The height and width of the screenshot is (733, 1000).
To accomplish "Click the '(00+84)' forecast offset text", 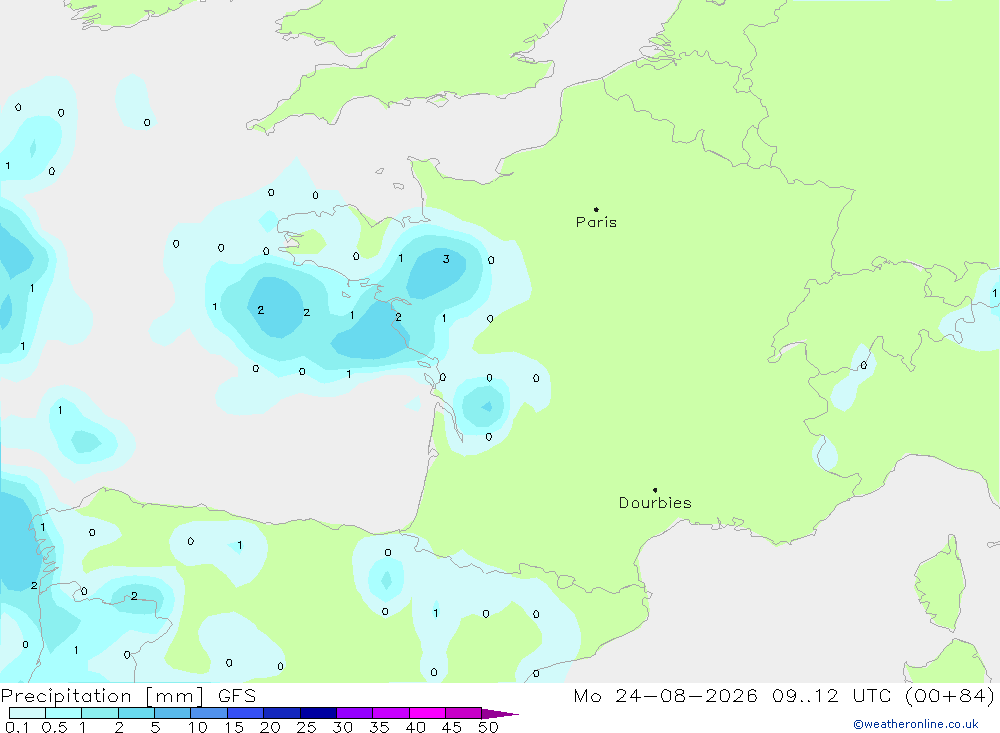I will tap(950, 696).
